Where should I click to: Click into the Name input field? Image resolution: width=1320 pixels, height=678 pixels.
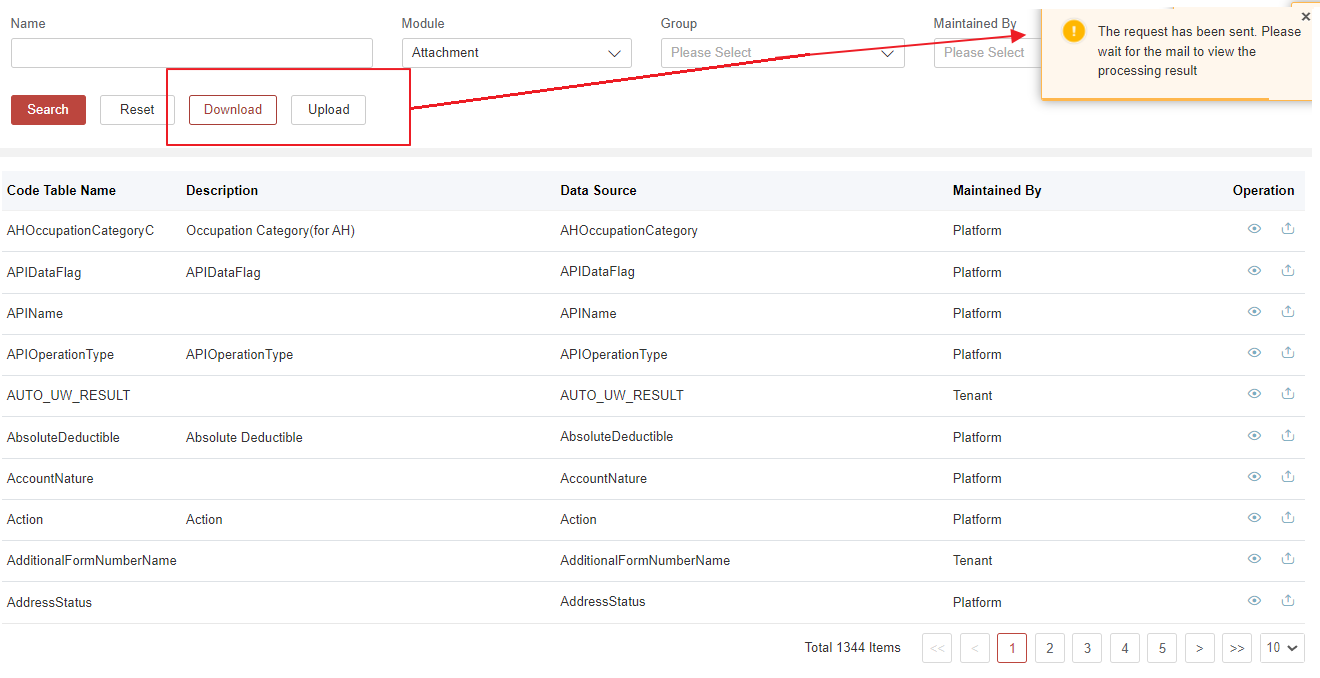pyautogui.click(x=192, y=53)
